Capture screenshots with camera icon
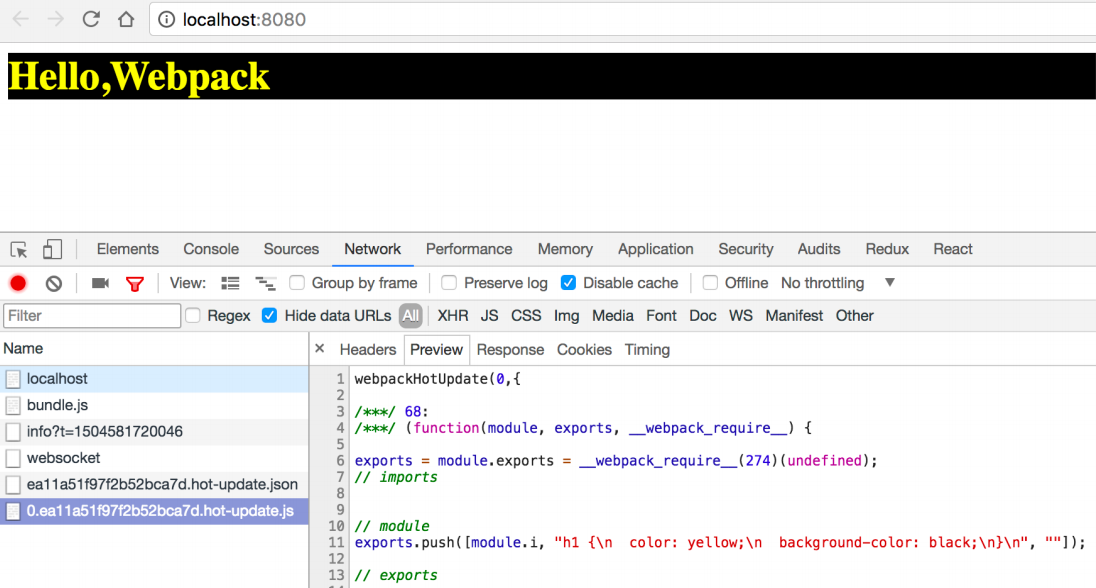Viewport: 1096px width, 588px height. point(100,283)
